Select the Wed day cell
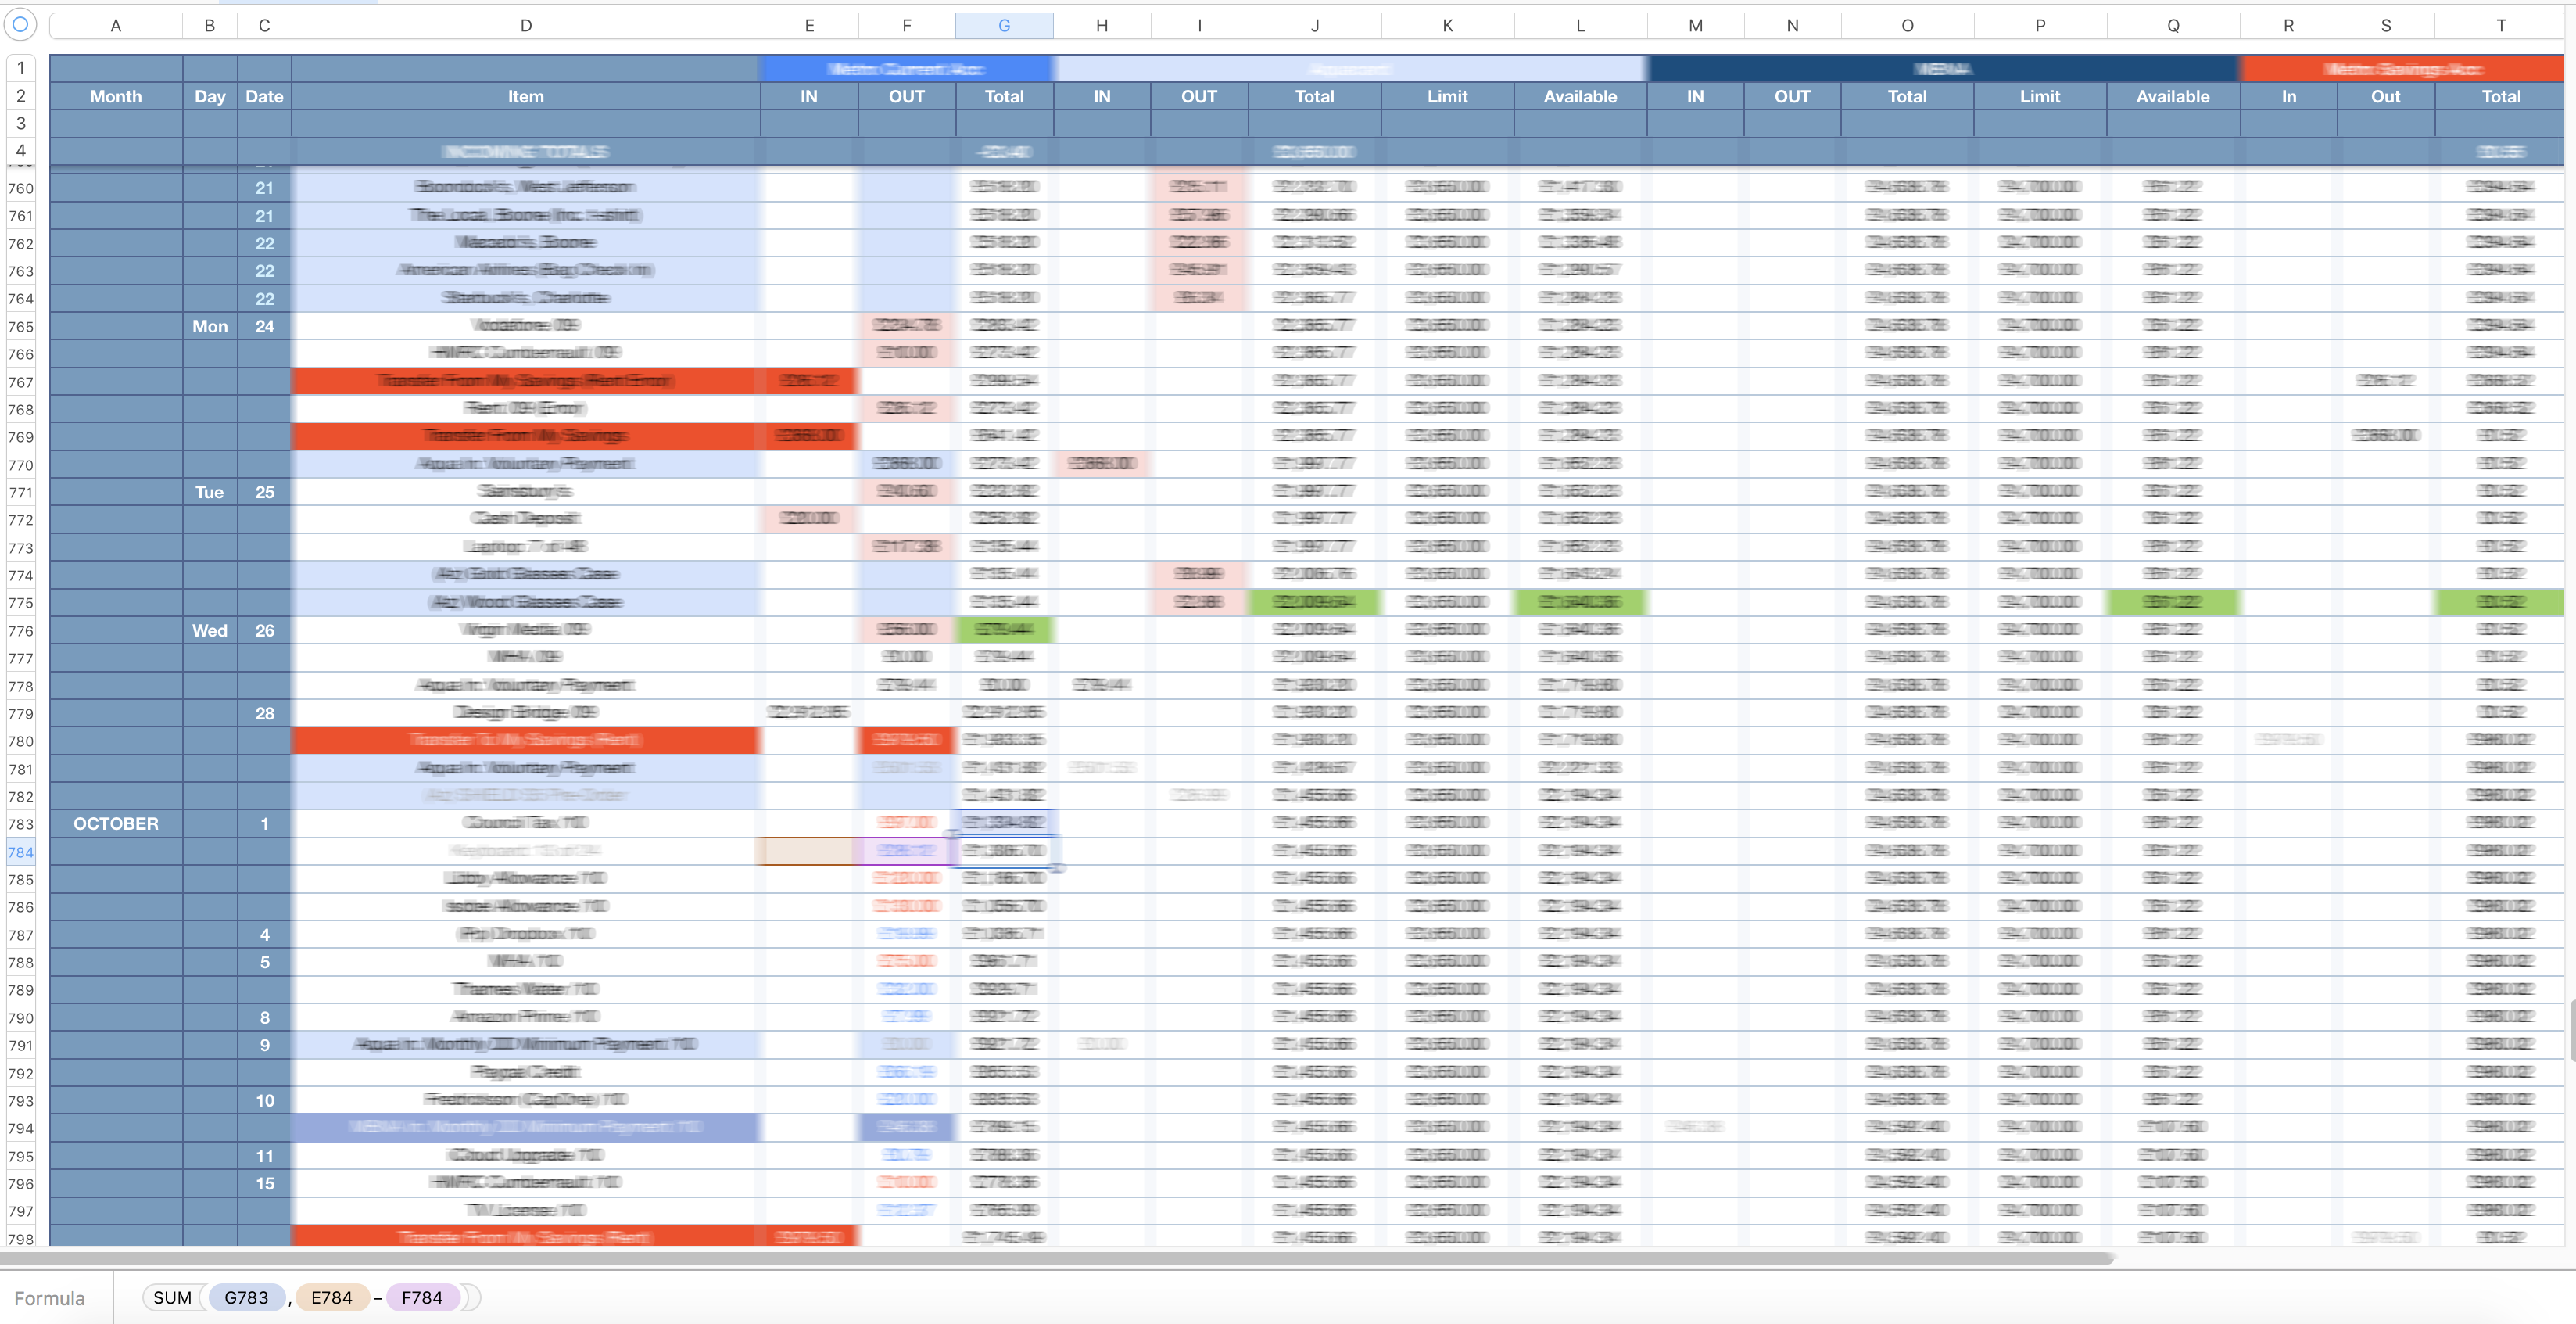 [210, 630]
